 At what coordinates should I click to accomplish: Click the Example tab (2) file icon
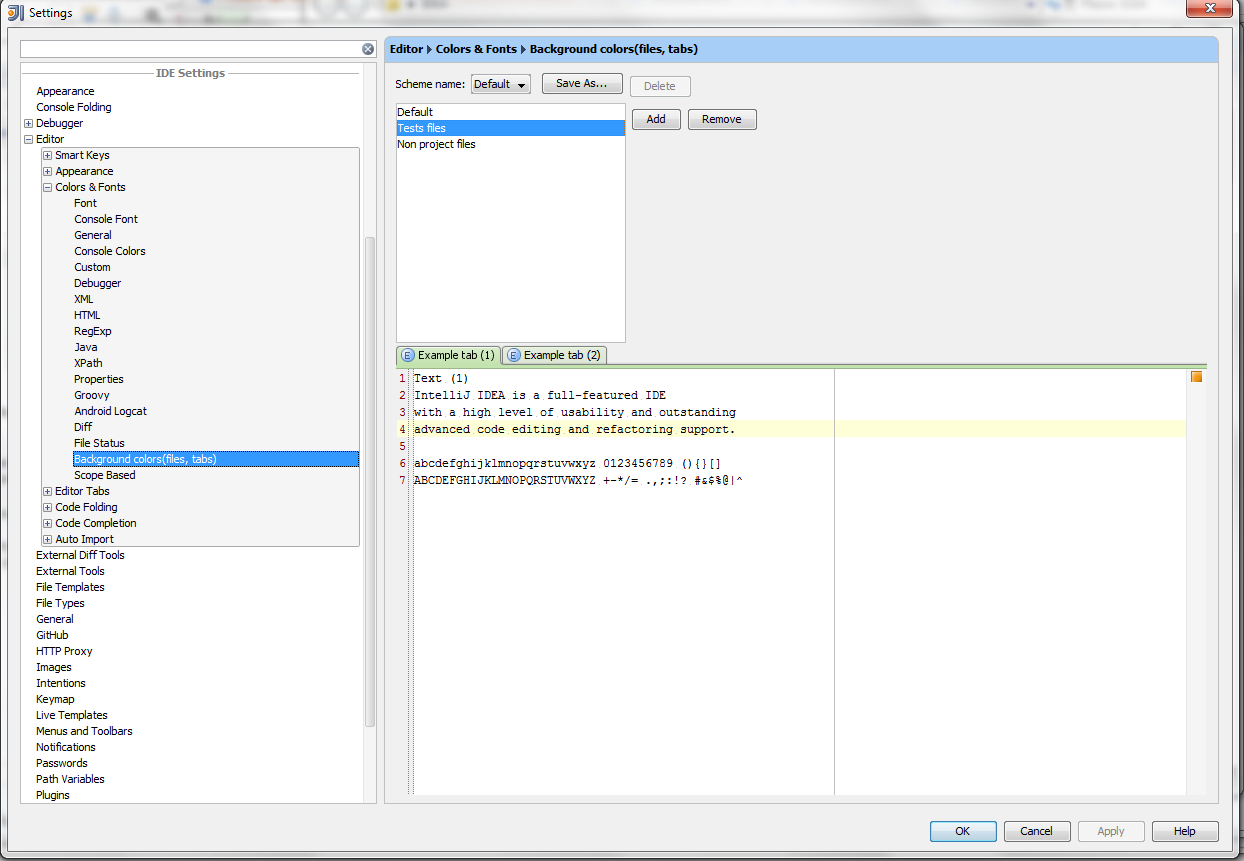(x=513, y=355)
